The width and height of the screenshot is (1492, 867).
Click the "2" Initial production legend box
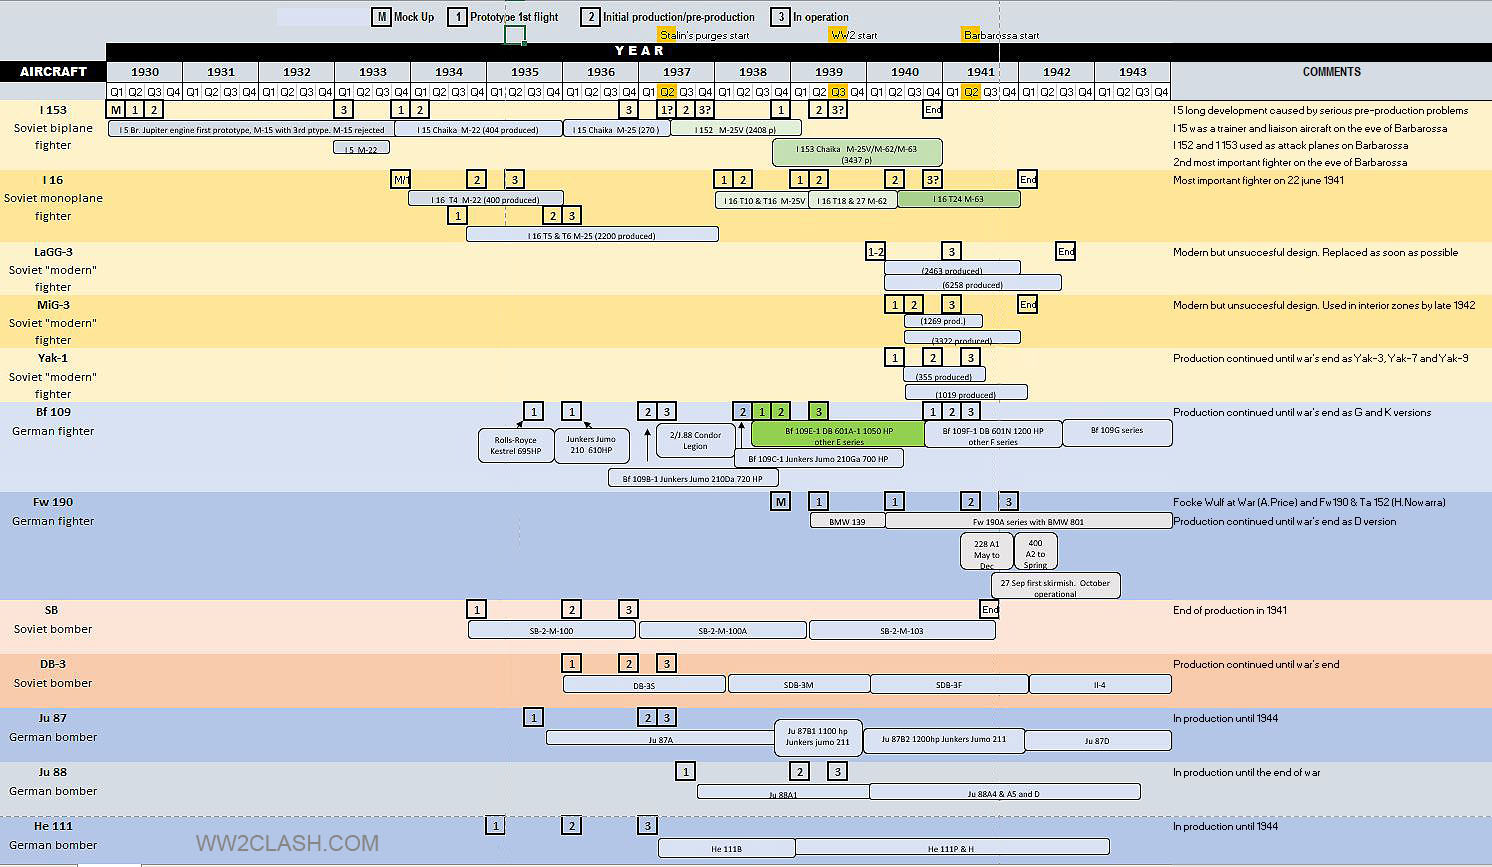pos(590,17)
